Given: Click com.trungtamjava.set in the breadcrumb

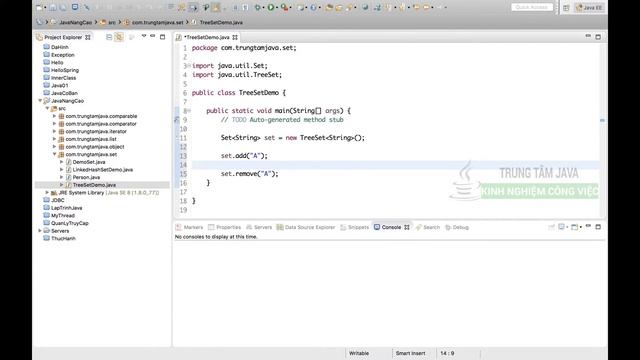Looking at the screenshot, I should coord(158,22).
